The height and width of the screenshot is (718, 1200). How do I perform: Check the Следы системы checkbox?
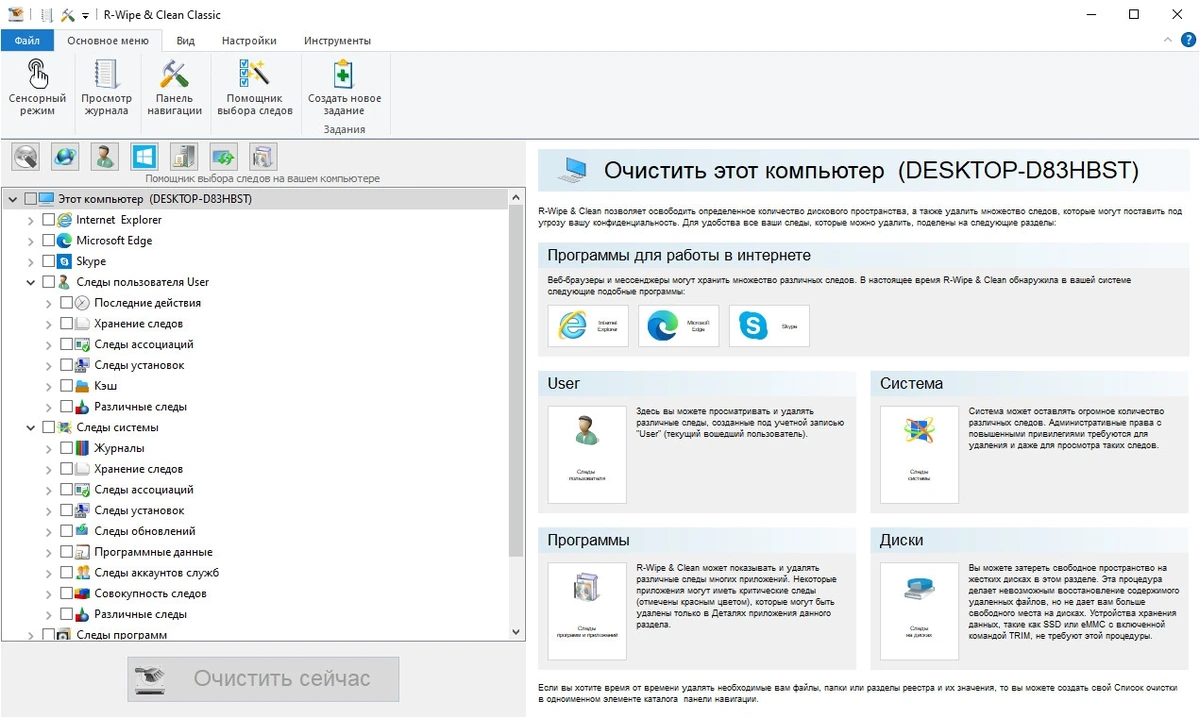pyautogui.click(x=48, y=427)
